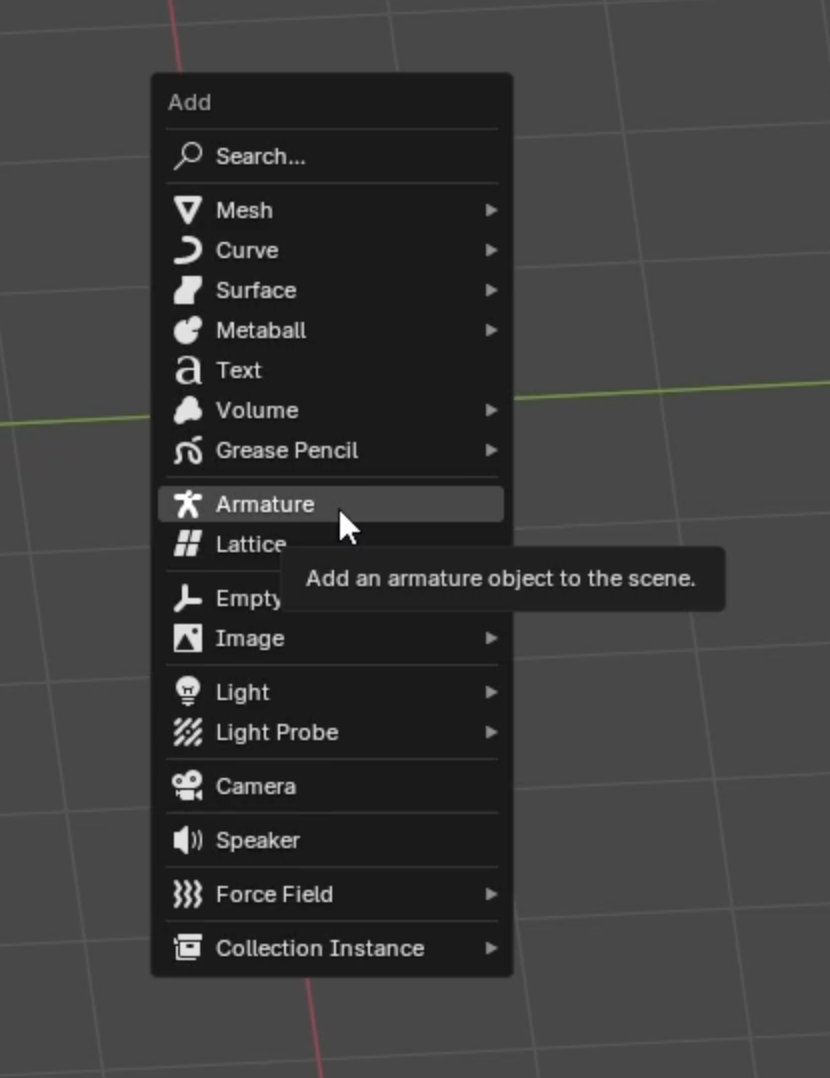Expand the Surface submenu arrow

pyautogui.click(x=491, y=290)
